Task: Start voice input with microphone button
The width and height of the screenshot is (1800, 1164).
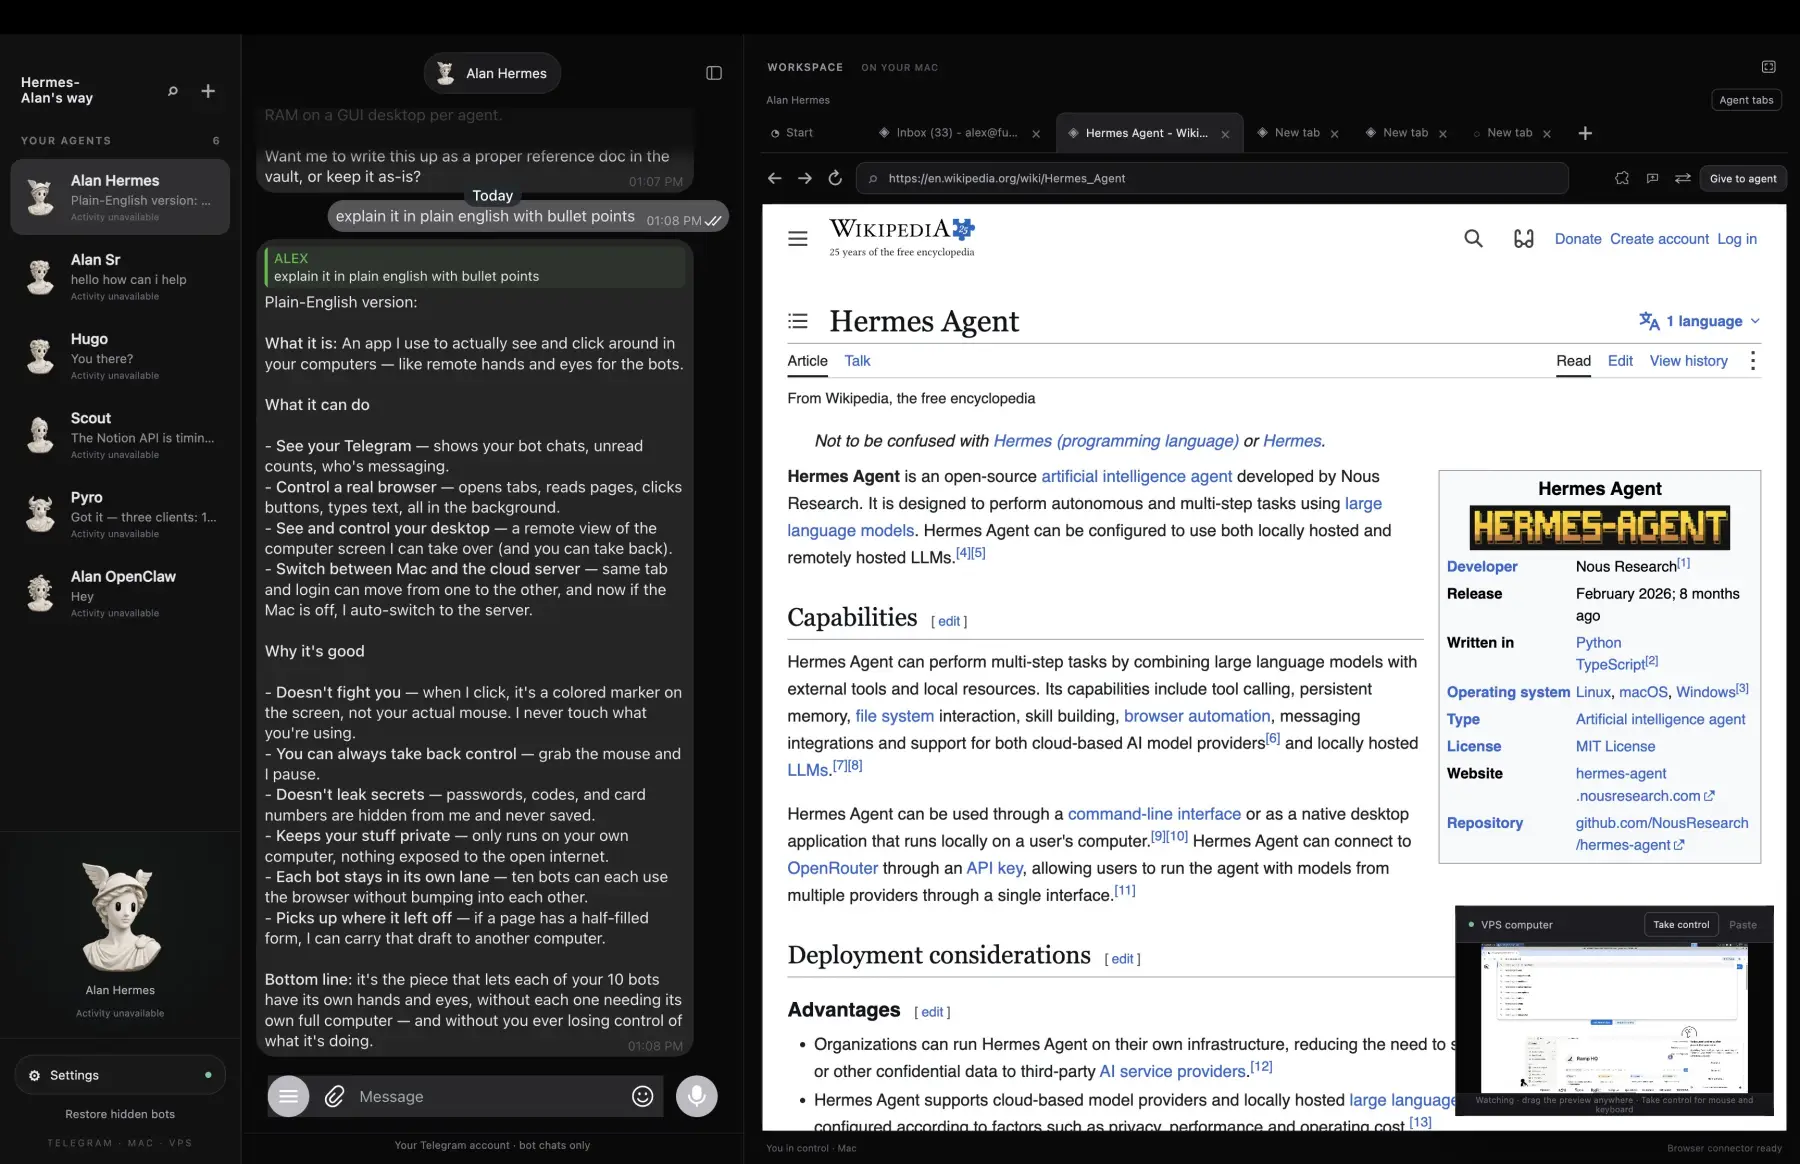Action: [x=697, y=1096]
